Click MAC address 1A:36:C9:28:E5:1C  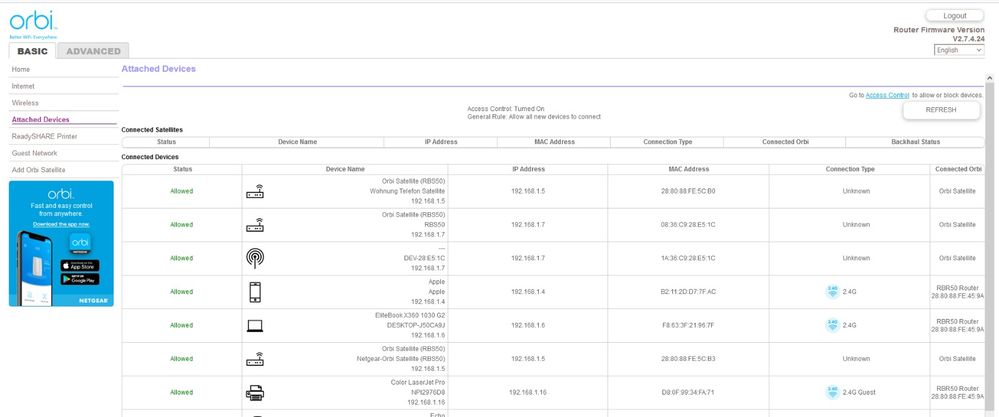(x=688, y=258)
